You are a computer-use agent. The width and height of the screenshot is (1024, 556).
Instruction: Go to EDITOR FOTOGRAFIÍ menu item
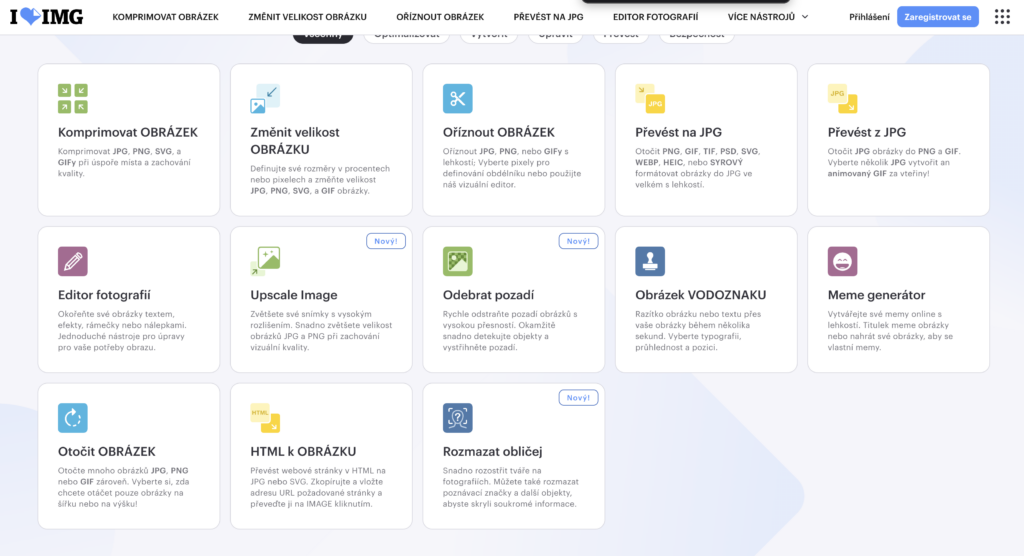pyautogui.click(x=655, y=17)
